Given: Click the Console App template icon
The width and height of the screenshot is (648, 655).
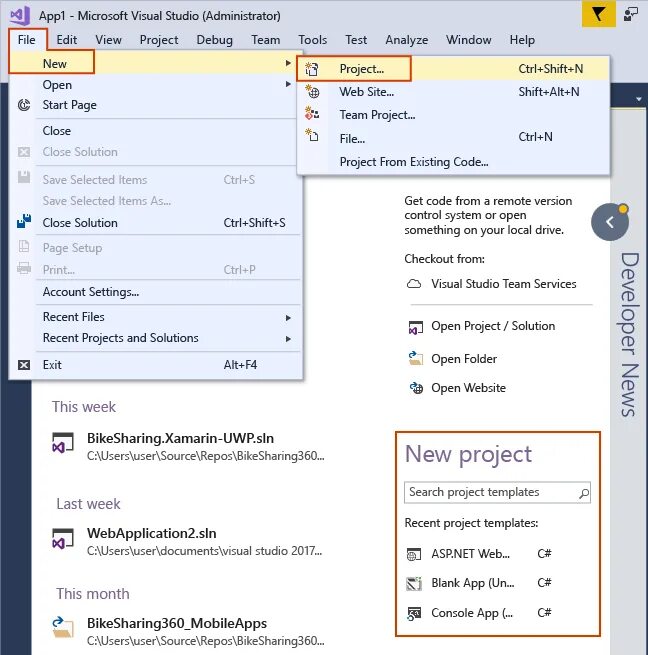Looking at the screenshot, I should [414, 614].
